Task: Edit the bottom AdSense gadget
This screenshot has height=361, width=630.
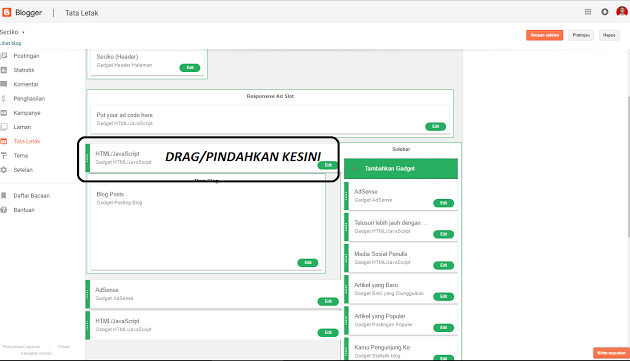Action: (x=328, y=301)
